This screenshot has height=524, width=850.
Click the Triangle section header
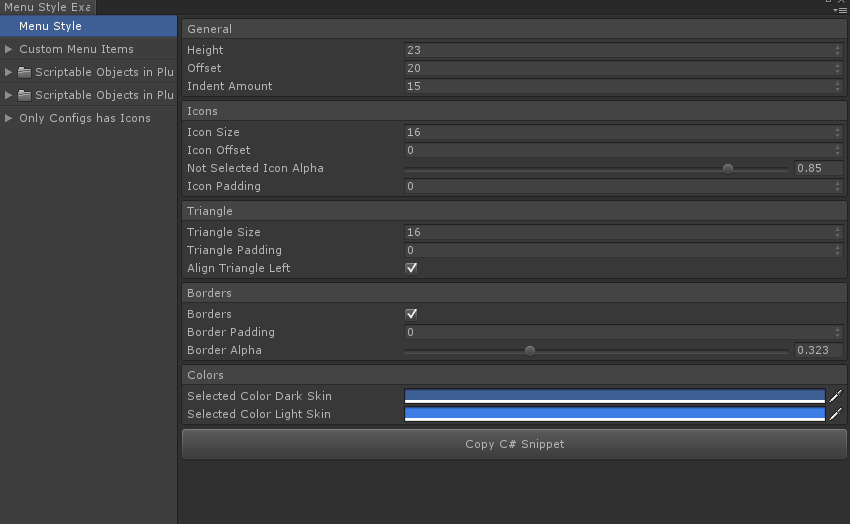pos(514,211)
